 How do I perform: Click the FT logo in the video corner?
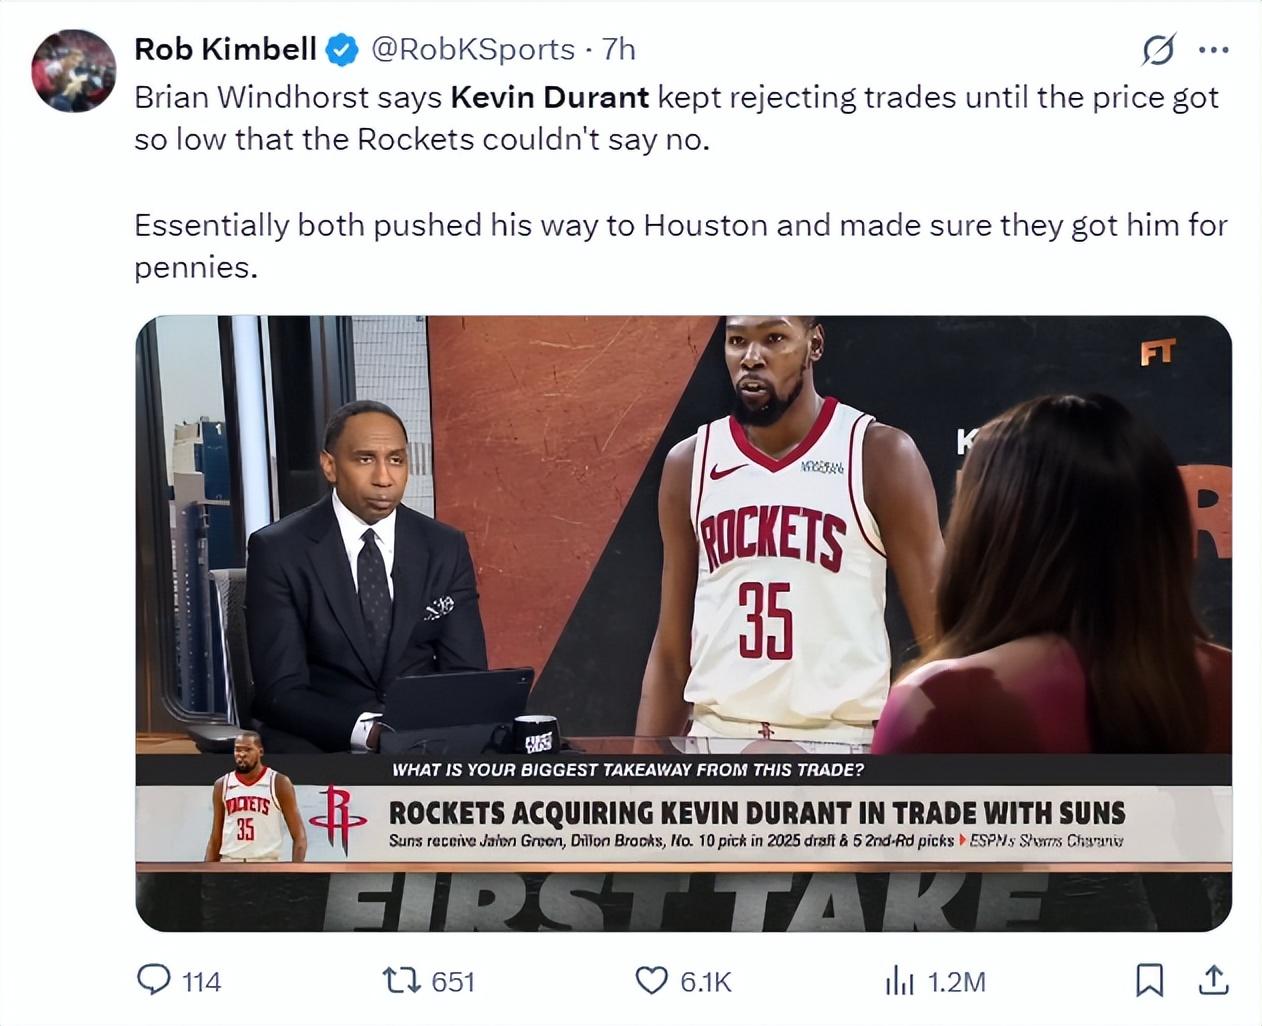click(x=1159, y=352)
